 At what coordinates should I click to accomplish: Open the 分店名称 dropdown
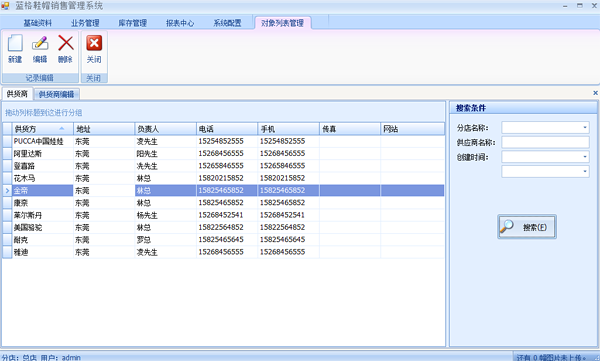point(585,127)
